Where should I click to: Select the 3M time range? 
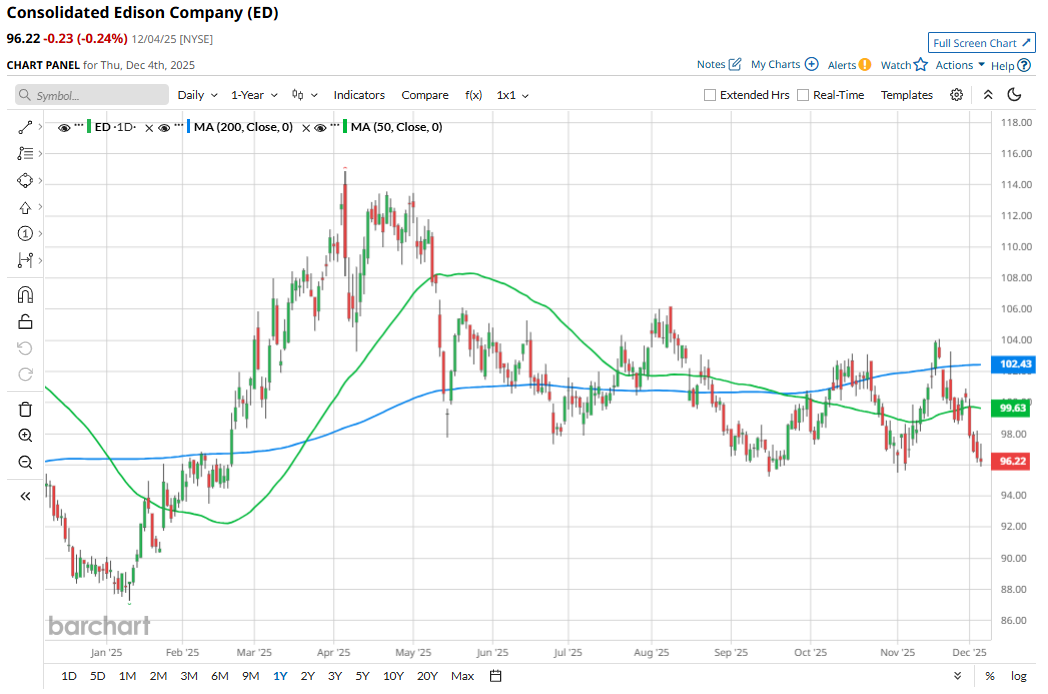tap(189, 676)
